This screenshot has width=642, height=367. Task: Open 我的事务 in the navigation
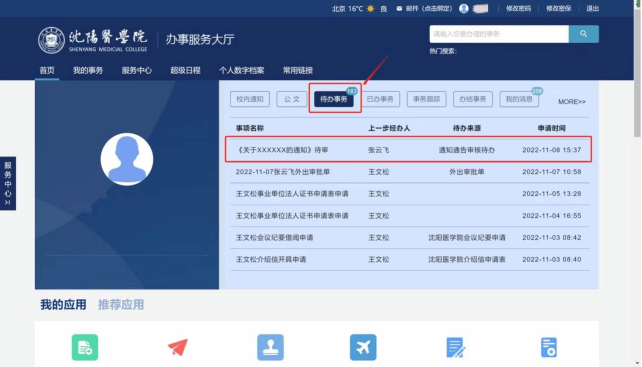tap(88, 70)
